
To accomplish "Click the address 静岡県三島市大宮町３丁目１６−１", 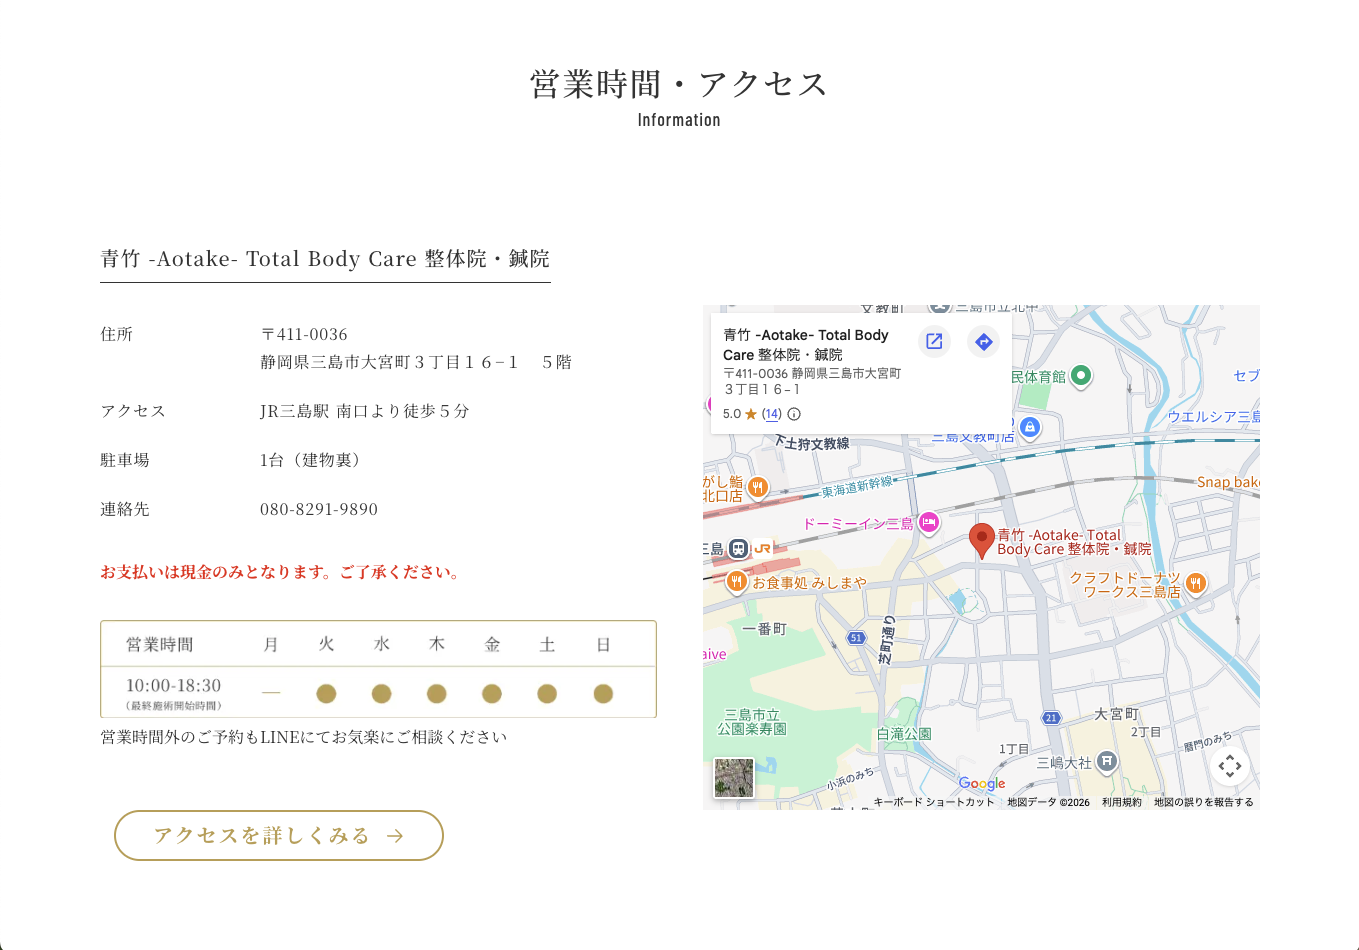I will (390, 362).
